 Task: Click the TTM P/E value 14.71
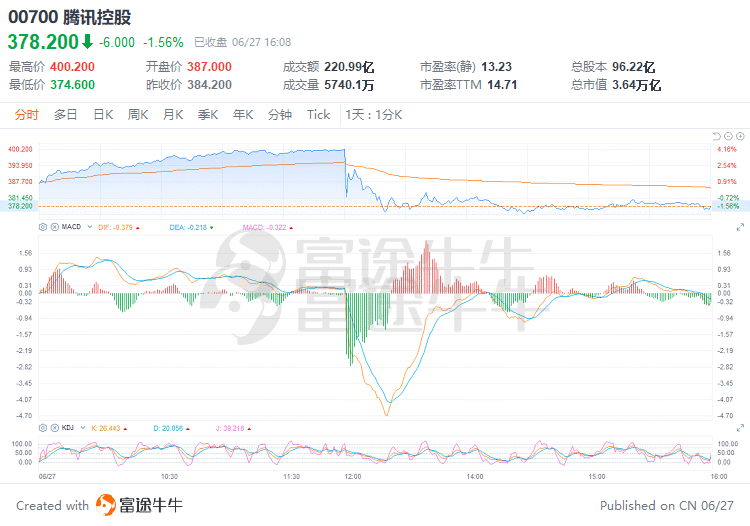point(502,85)
